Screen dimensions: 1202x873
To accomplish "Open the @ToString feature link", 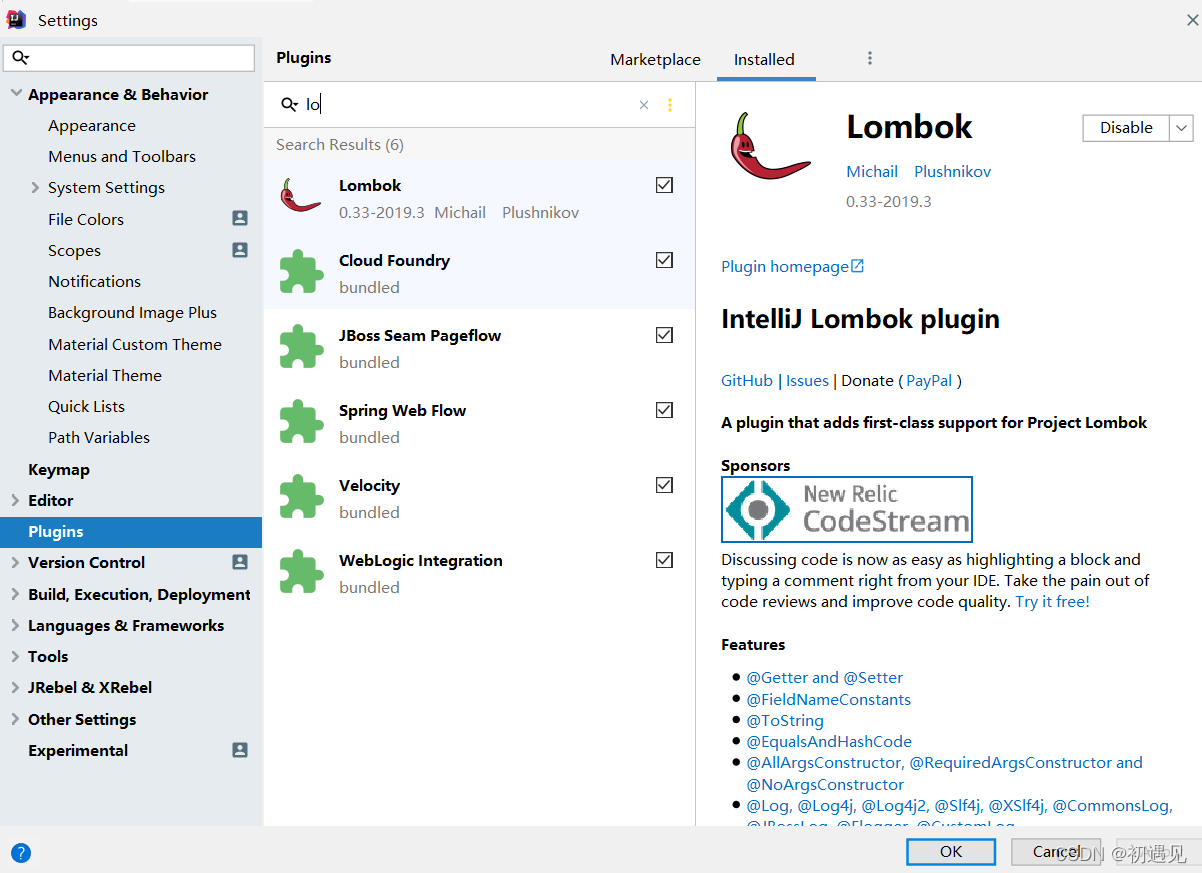I will pyautogui.click(x=785, y=720).
